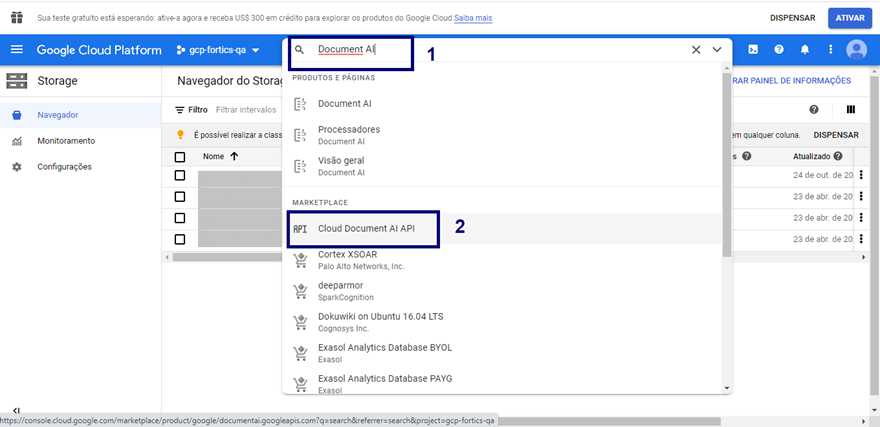Open notifications bell icon
The image size is (880, 427).
pyautogui.click(x=805, y=49)
